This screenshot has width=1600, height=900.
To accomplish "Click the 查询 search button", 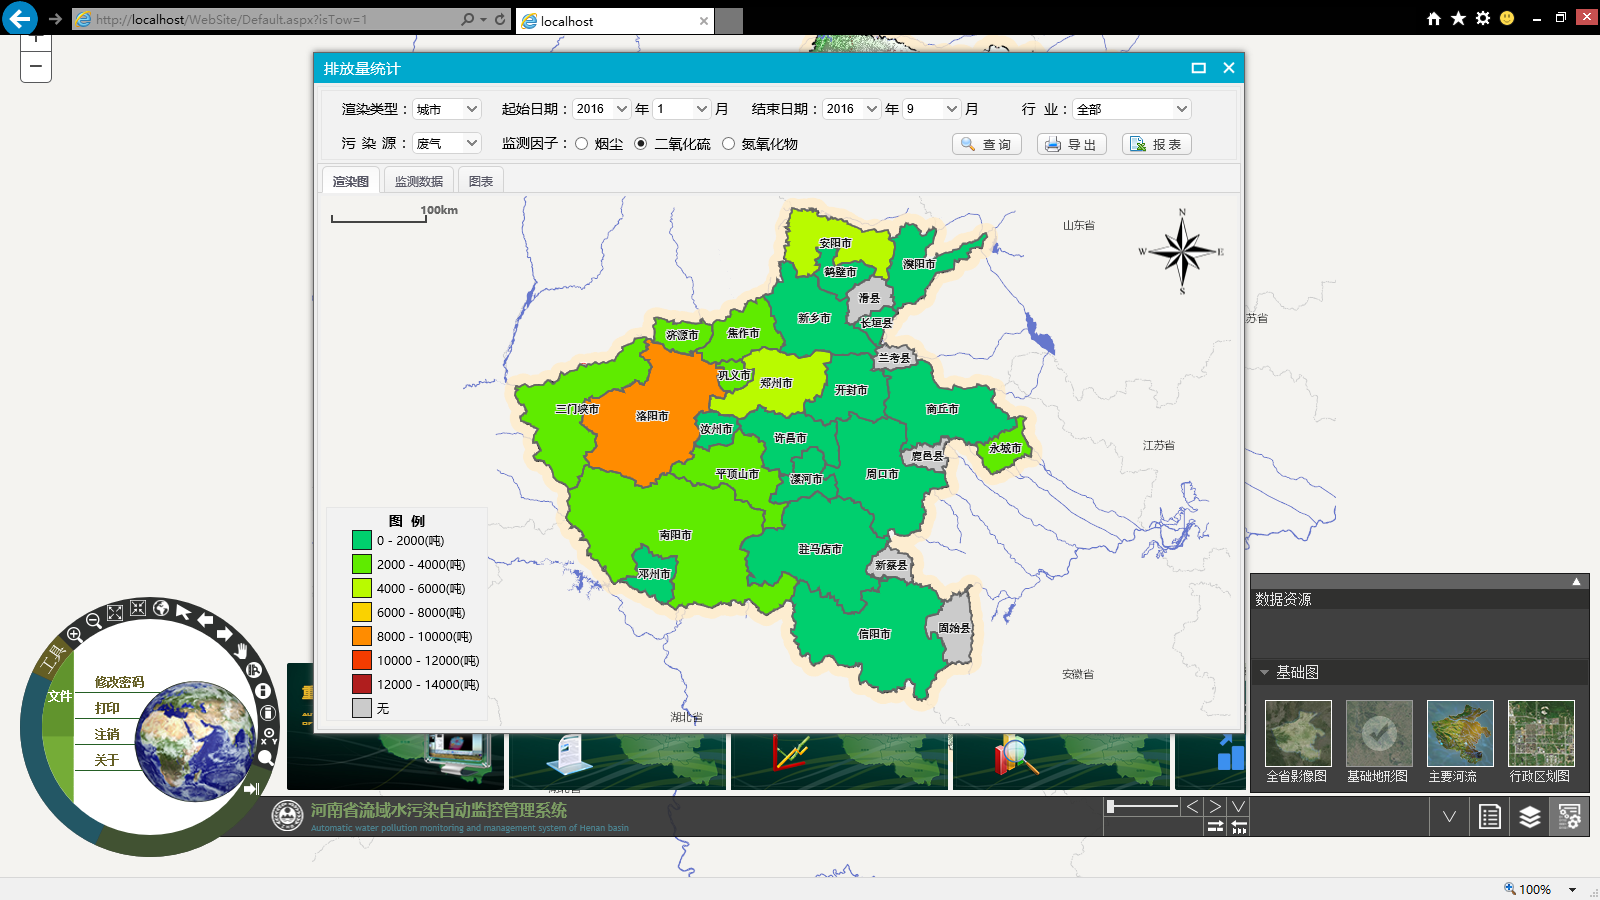I will 986,144.
